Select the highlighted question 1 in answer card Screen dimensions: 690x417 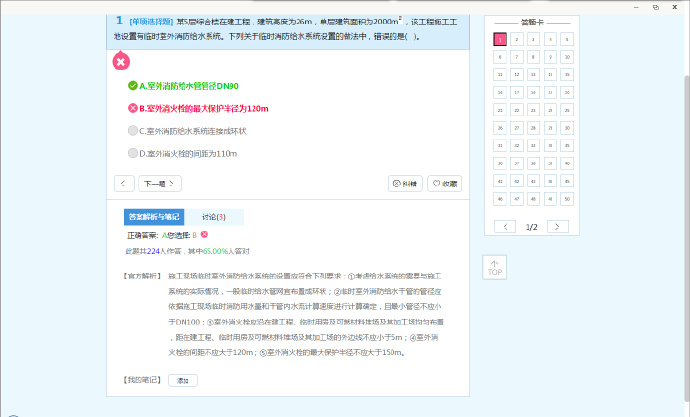point(499,40)
